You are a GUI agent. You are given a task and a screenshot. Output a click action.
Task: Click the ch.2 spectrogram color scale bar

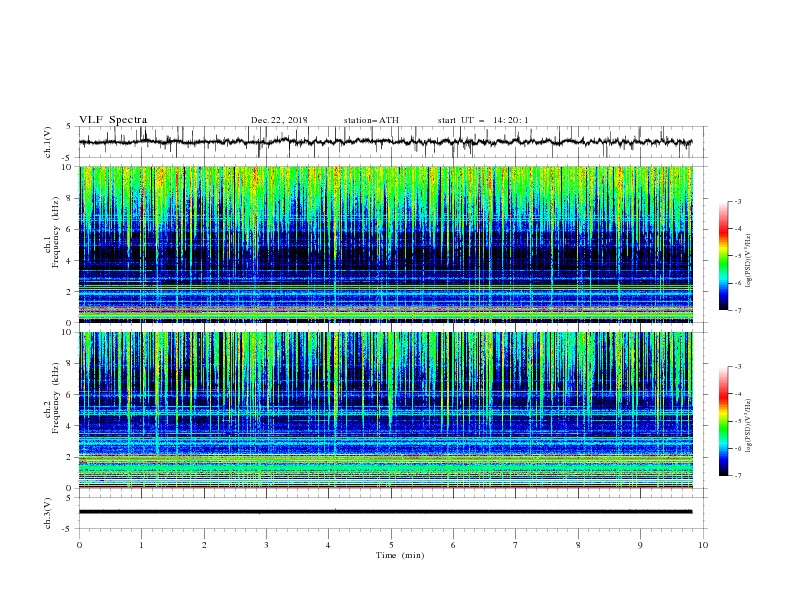pos(723,421)
